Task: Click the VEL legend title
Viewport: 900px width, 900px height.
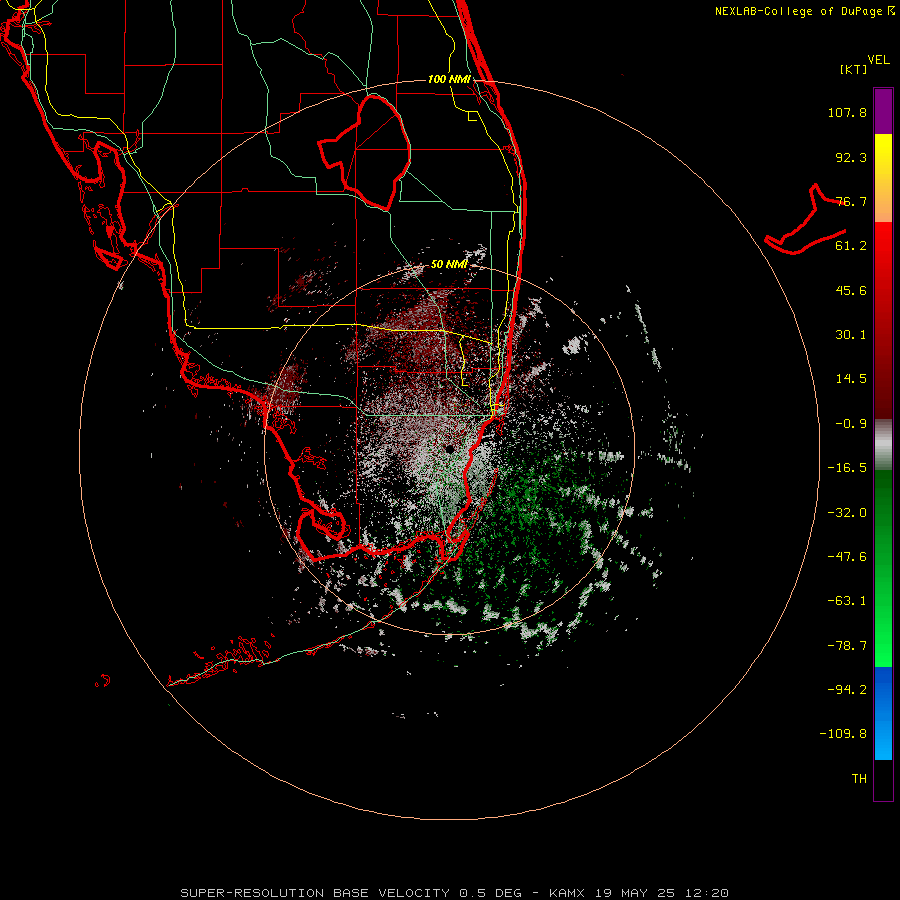Action: (878, 60)
